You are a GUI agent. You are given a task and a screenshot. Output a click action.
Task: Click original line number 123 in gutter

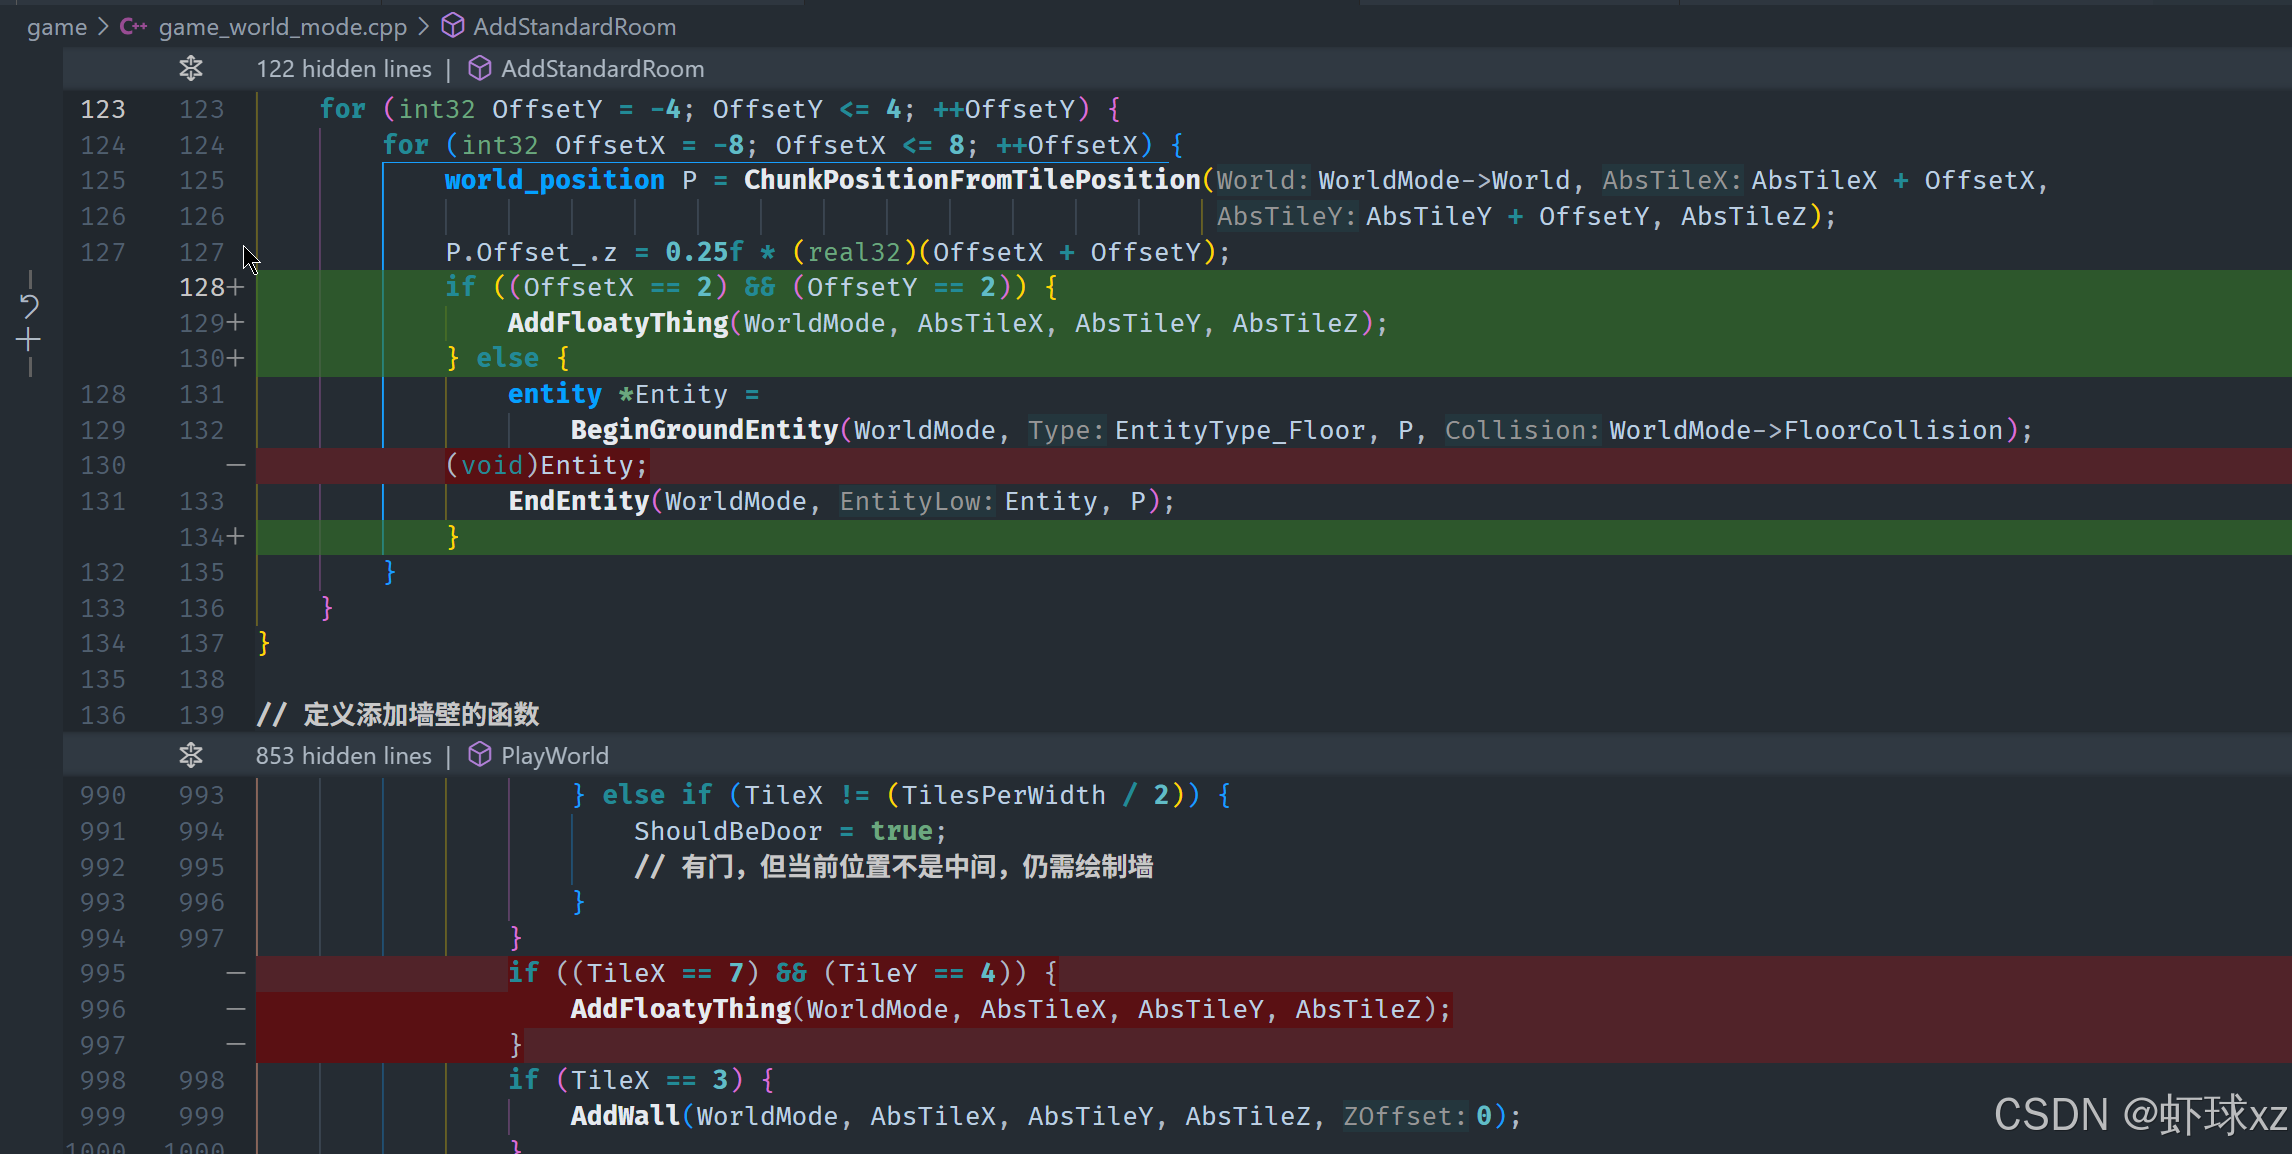coord(102,109)
